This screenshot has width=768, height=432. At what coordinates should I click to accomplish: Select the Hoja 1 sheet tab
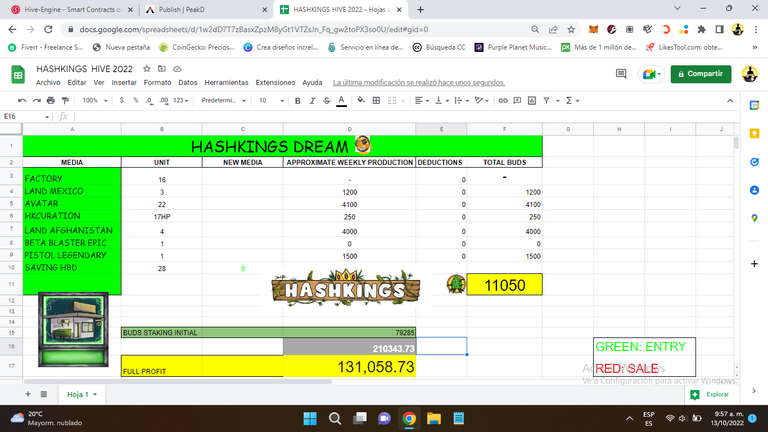coord(82,394)
